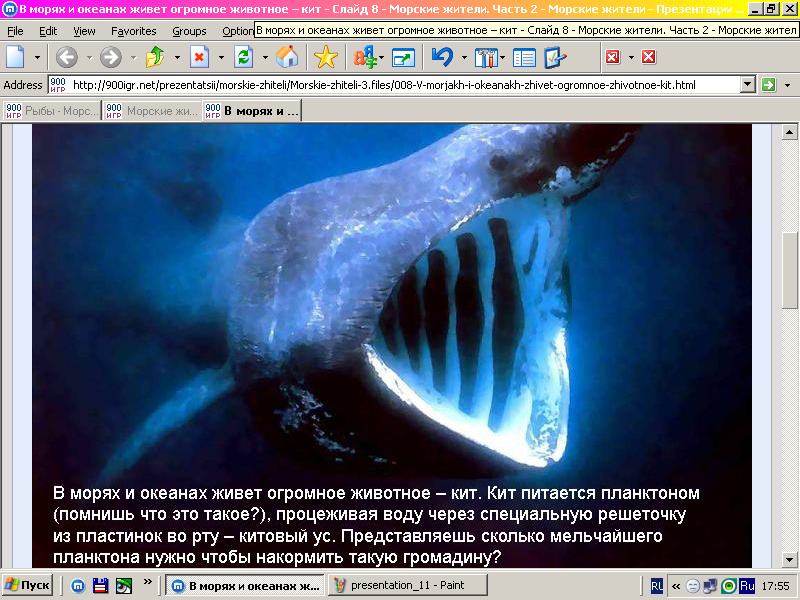The width and height of the screenshot is (800, 600).
Task: Click the Back navigation arrow
Action: pyautogui.click(x=67, y=57)
